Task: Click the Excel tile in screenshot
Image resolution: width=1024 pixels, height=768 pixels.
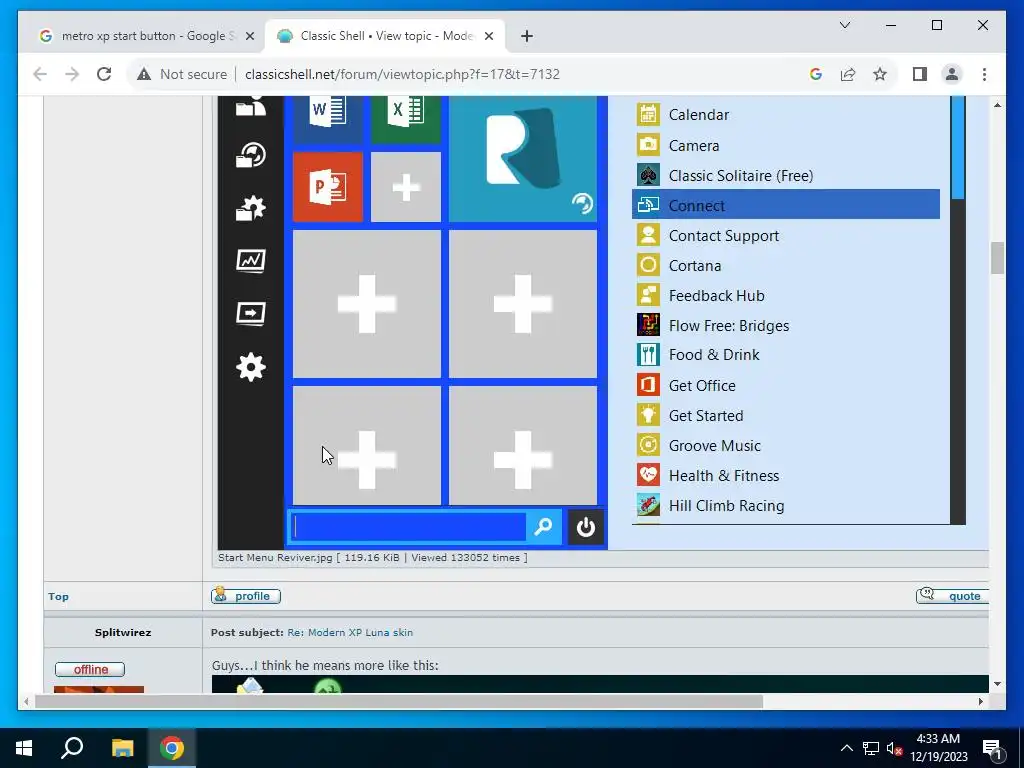Action: (406, 120)
